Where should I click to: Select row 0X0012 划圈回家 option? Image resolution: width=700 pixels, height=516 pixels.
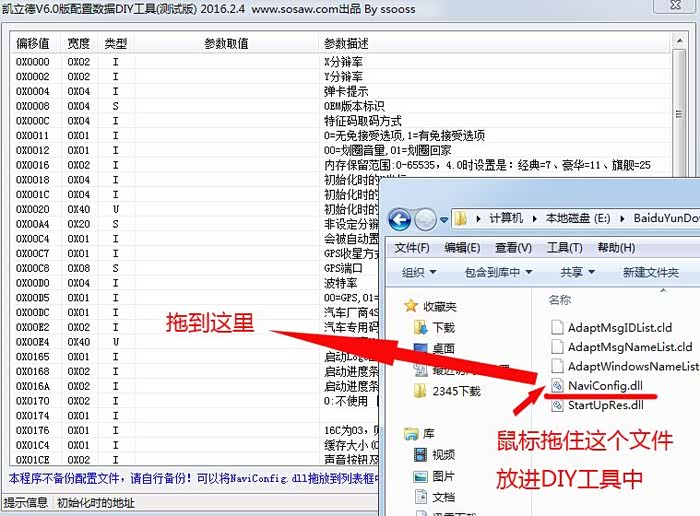coord(340,150)
